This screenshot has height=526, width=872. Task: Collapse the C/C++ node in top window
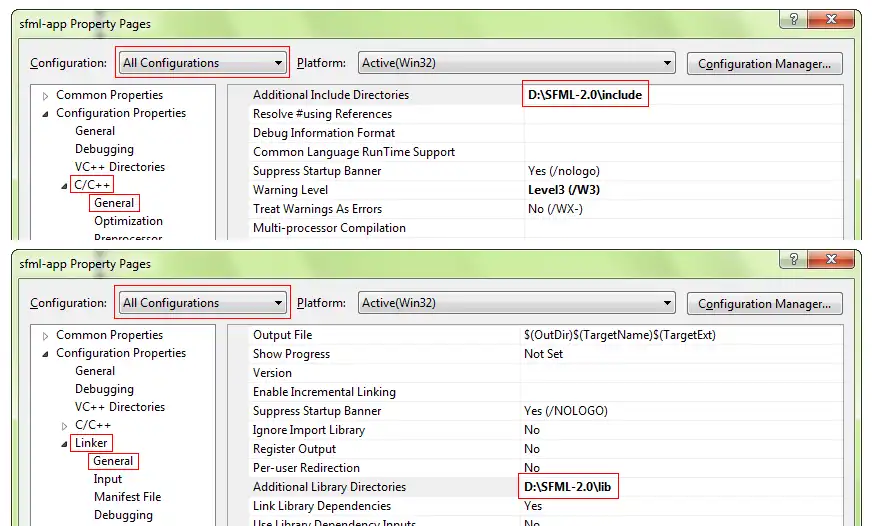click(x=65, y=186)
